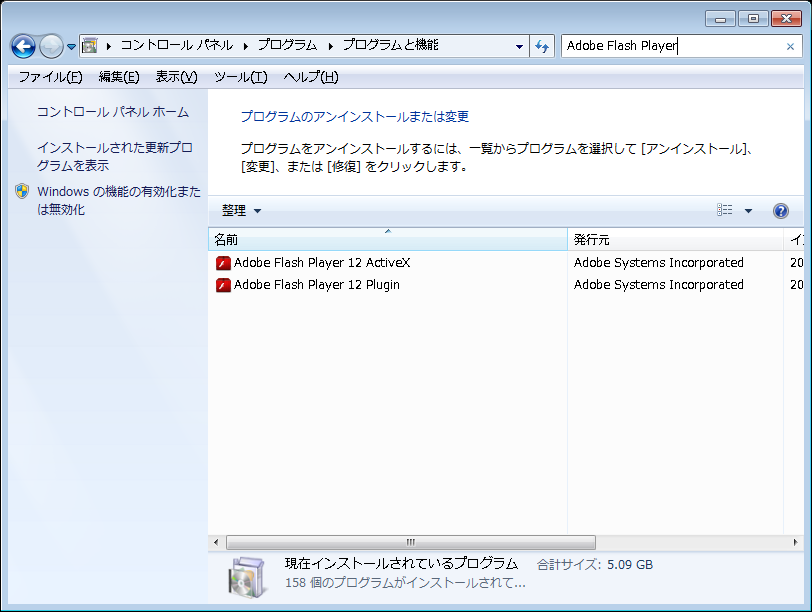The image size is (812, 612).
Task: Click the 合計サイズ: 5.09 GB text
Action: click(x=595, y=565)
